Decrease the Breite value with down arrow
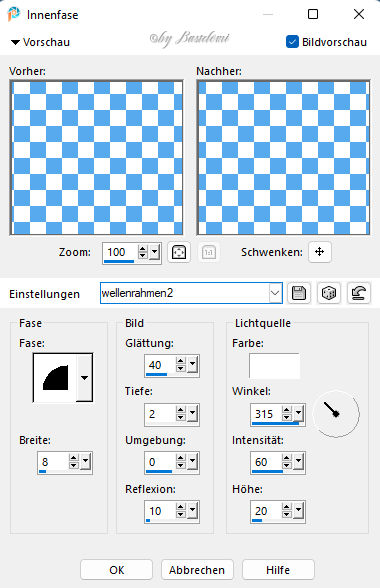Viewport: 380px width, 588px height. coord(74,466)
